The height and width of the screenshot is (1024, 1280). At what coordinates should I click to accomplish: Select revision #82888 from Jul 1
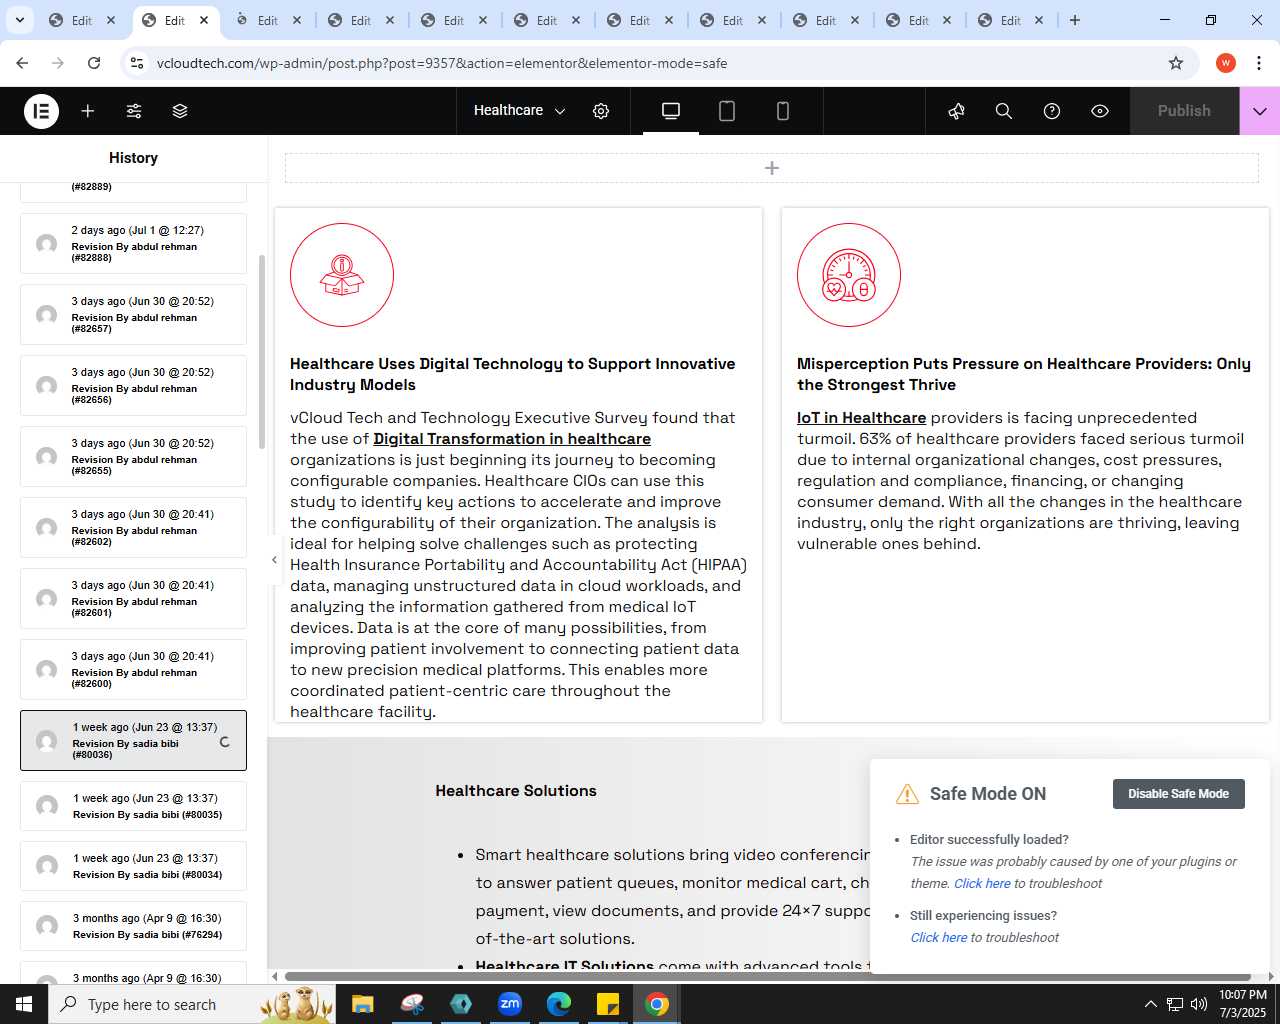(x=133, y=243)
